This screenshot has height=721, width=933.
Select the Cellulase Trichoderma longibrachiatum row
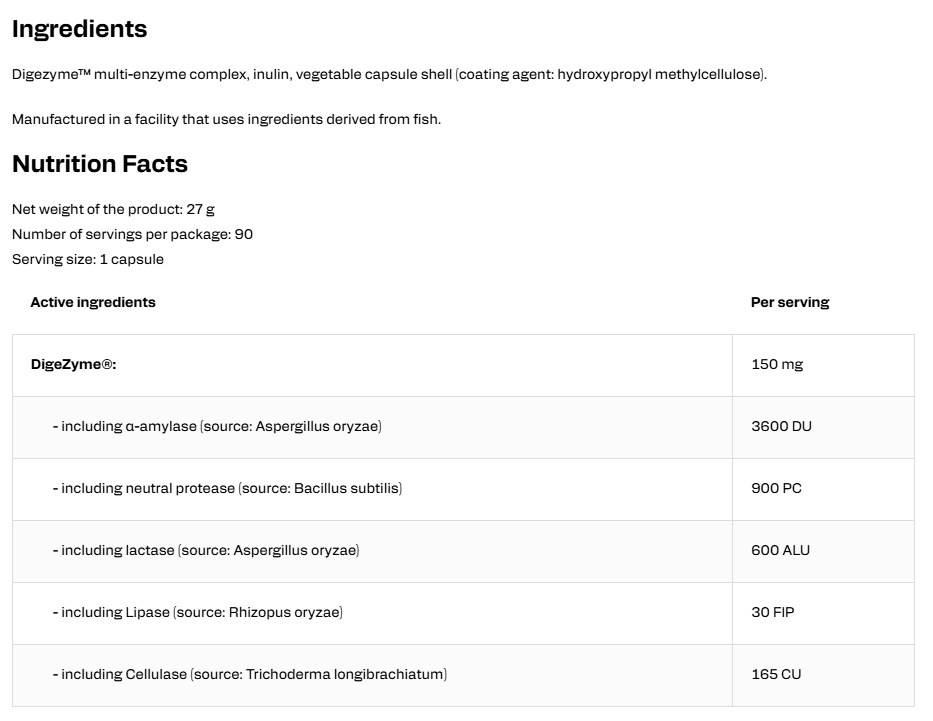pos(463,675)
